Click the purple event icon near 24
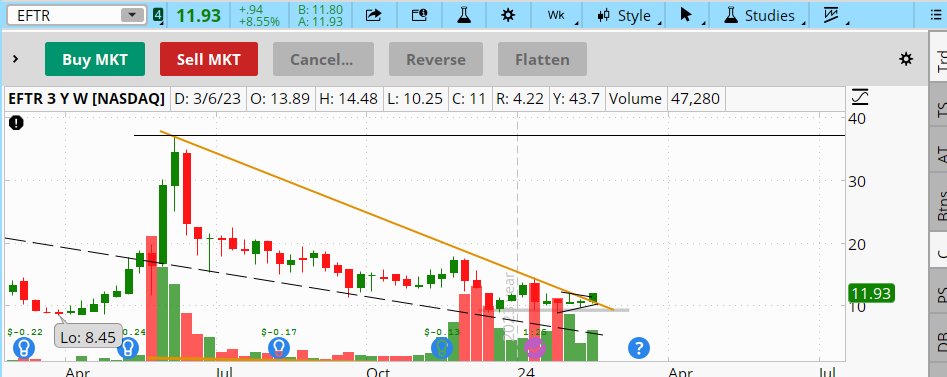Screen dimensions: 947x377 [x=534, y=347]
